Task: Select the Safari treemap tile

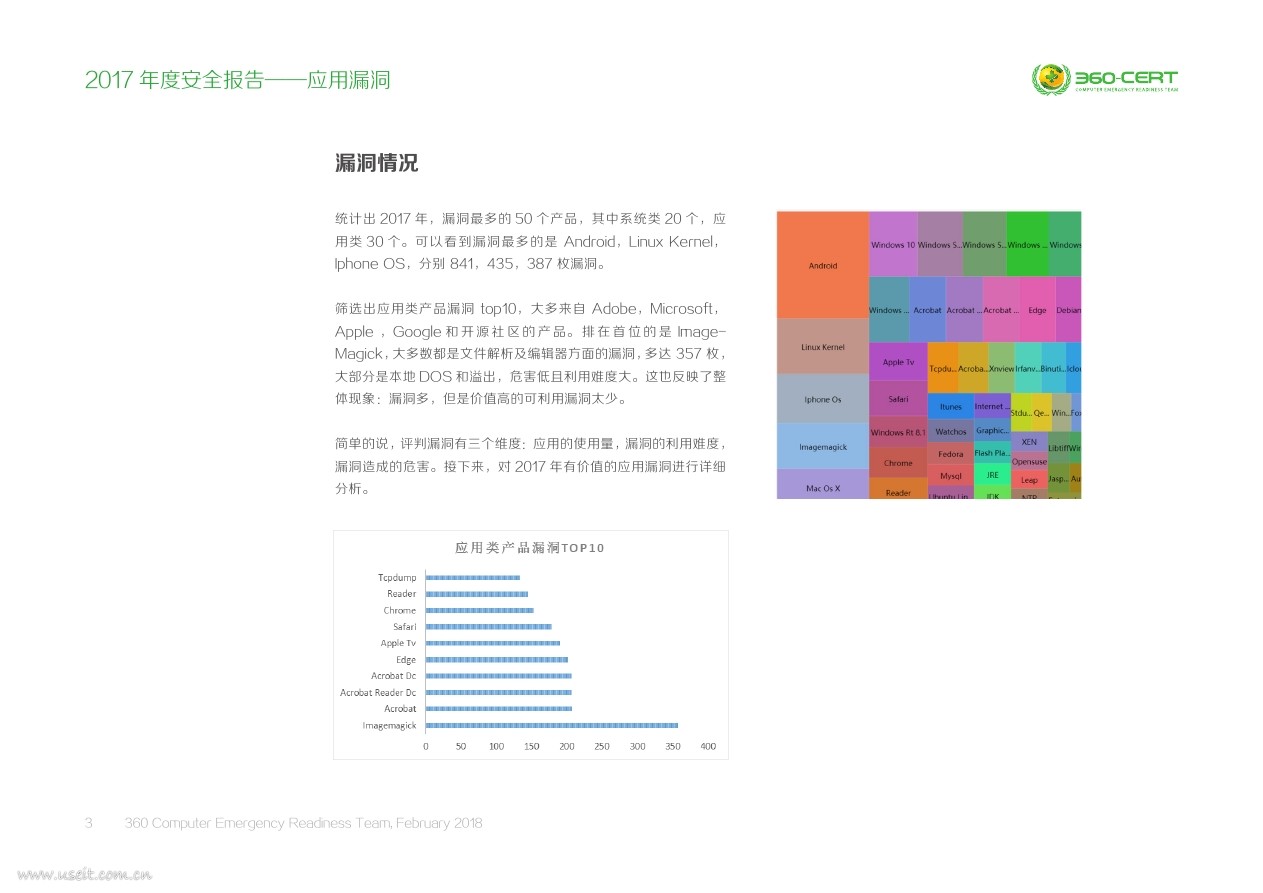Action: (x=898, y=399)
